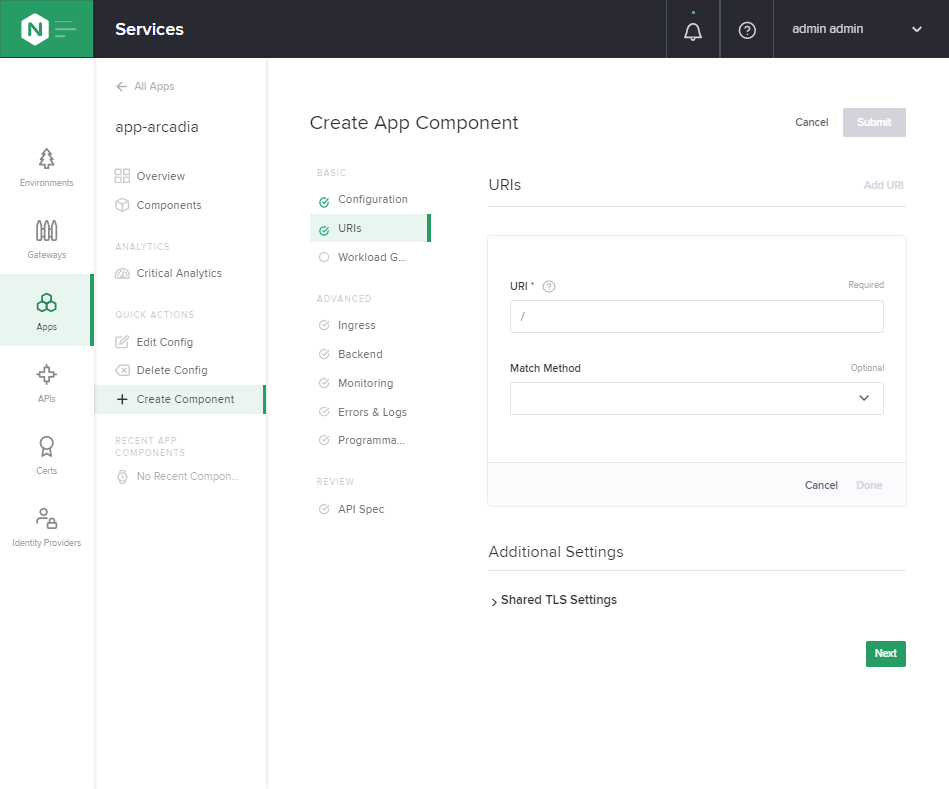Select Apps in the sidebar
Image resolution: width=949 pixels, height=789 pixels.
pos(47,310)
